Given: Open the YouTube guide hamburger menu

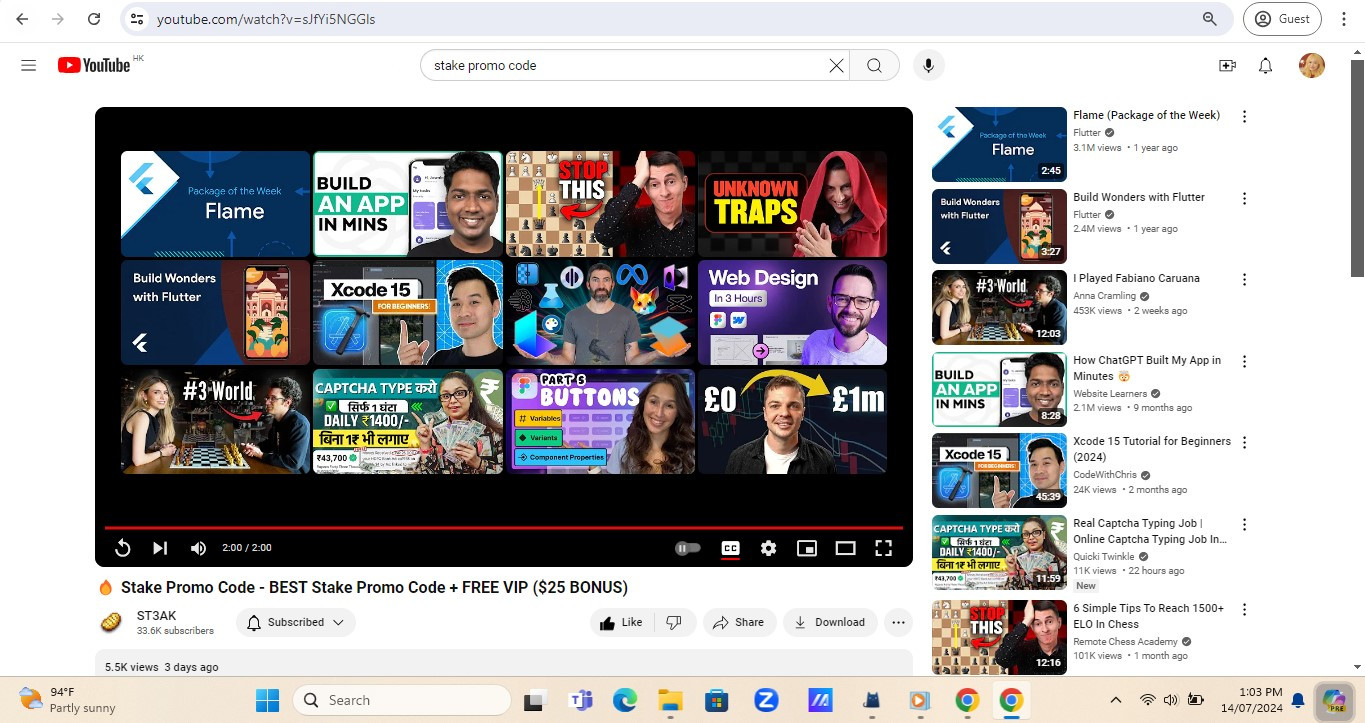Looking at the screenshot, I should (x=28, y=66).
